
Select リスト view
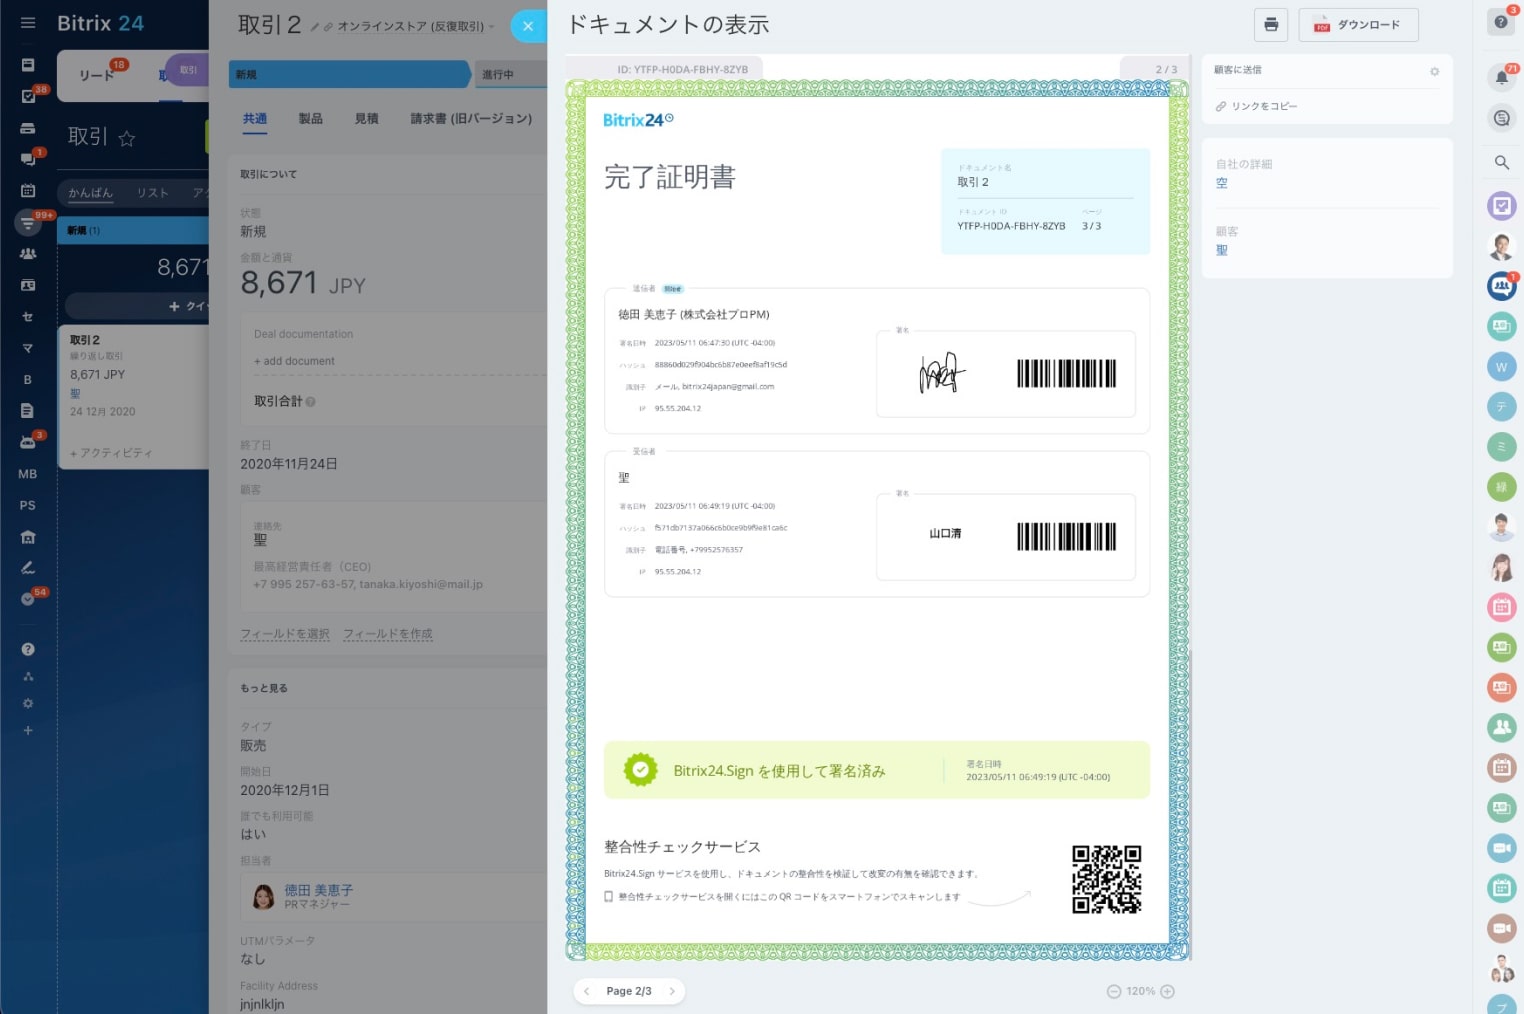click(x=153, y=193)
